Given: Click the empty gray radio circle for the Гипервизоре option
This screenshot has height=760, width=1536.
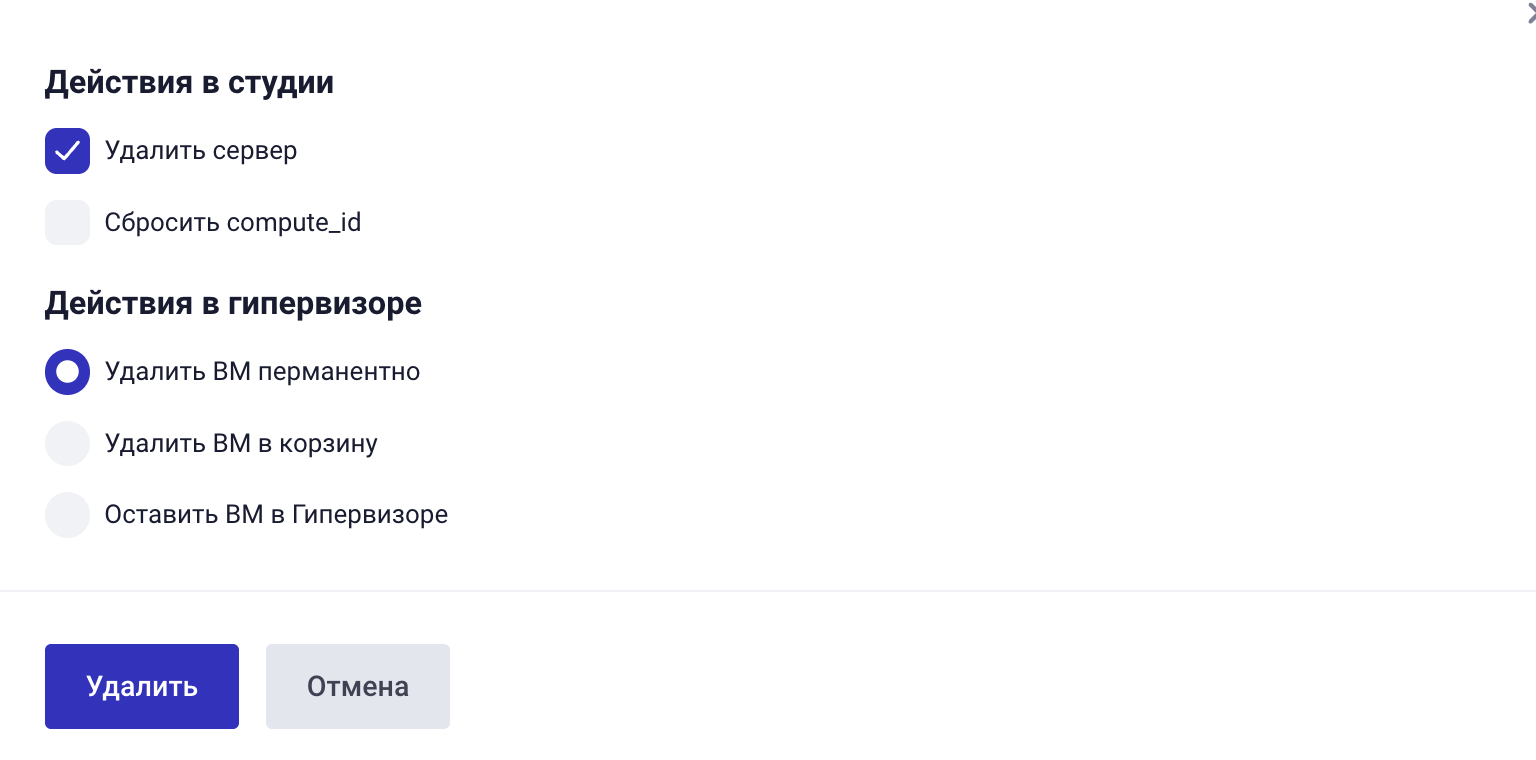Looking at the screenshot, I should tap(67, 515).
